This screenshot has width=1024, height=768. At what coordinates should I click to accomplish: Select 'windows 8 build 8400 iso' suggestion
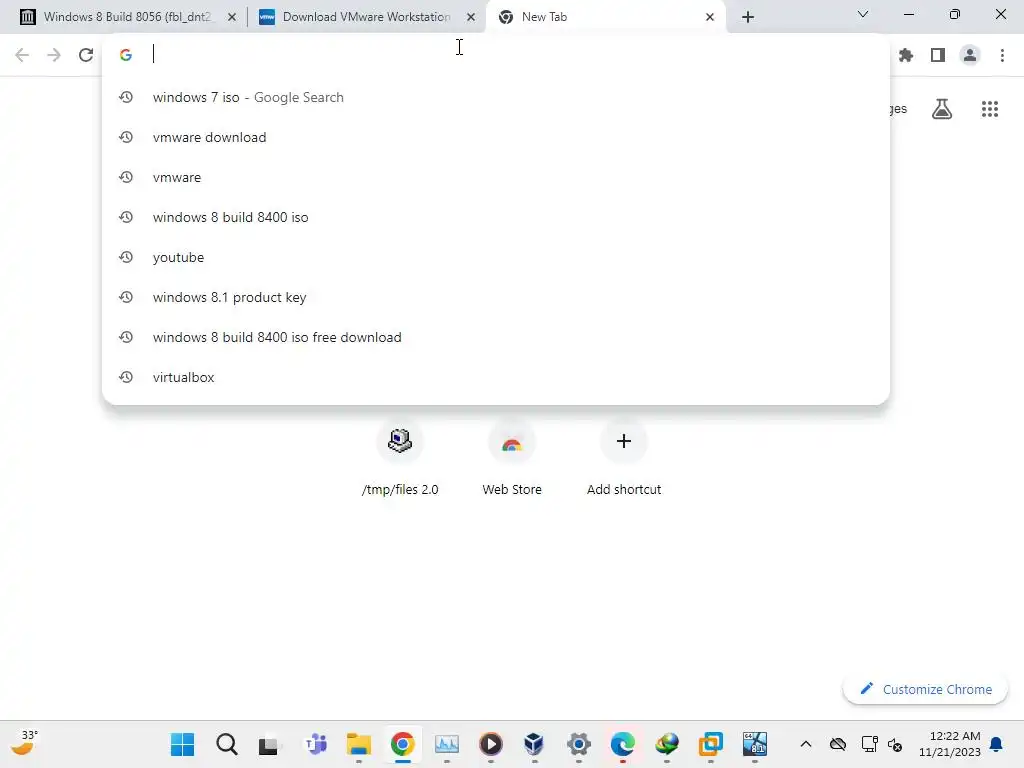pos(496,217)
